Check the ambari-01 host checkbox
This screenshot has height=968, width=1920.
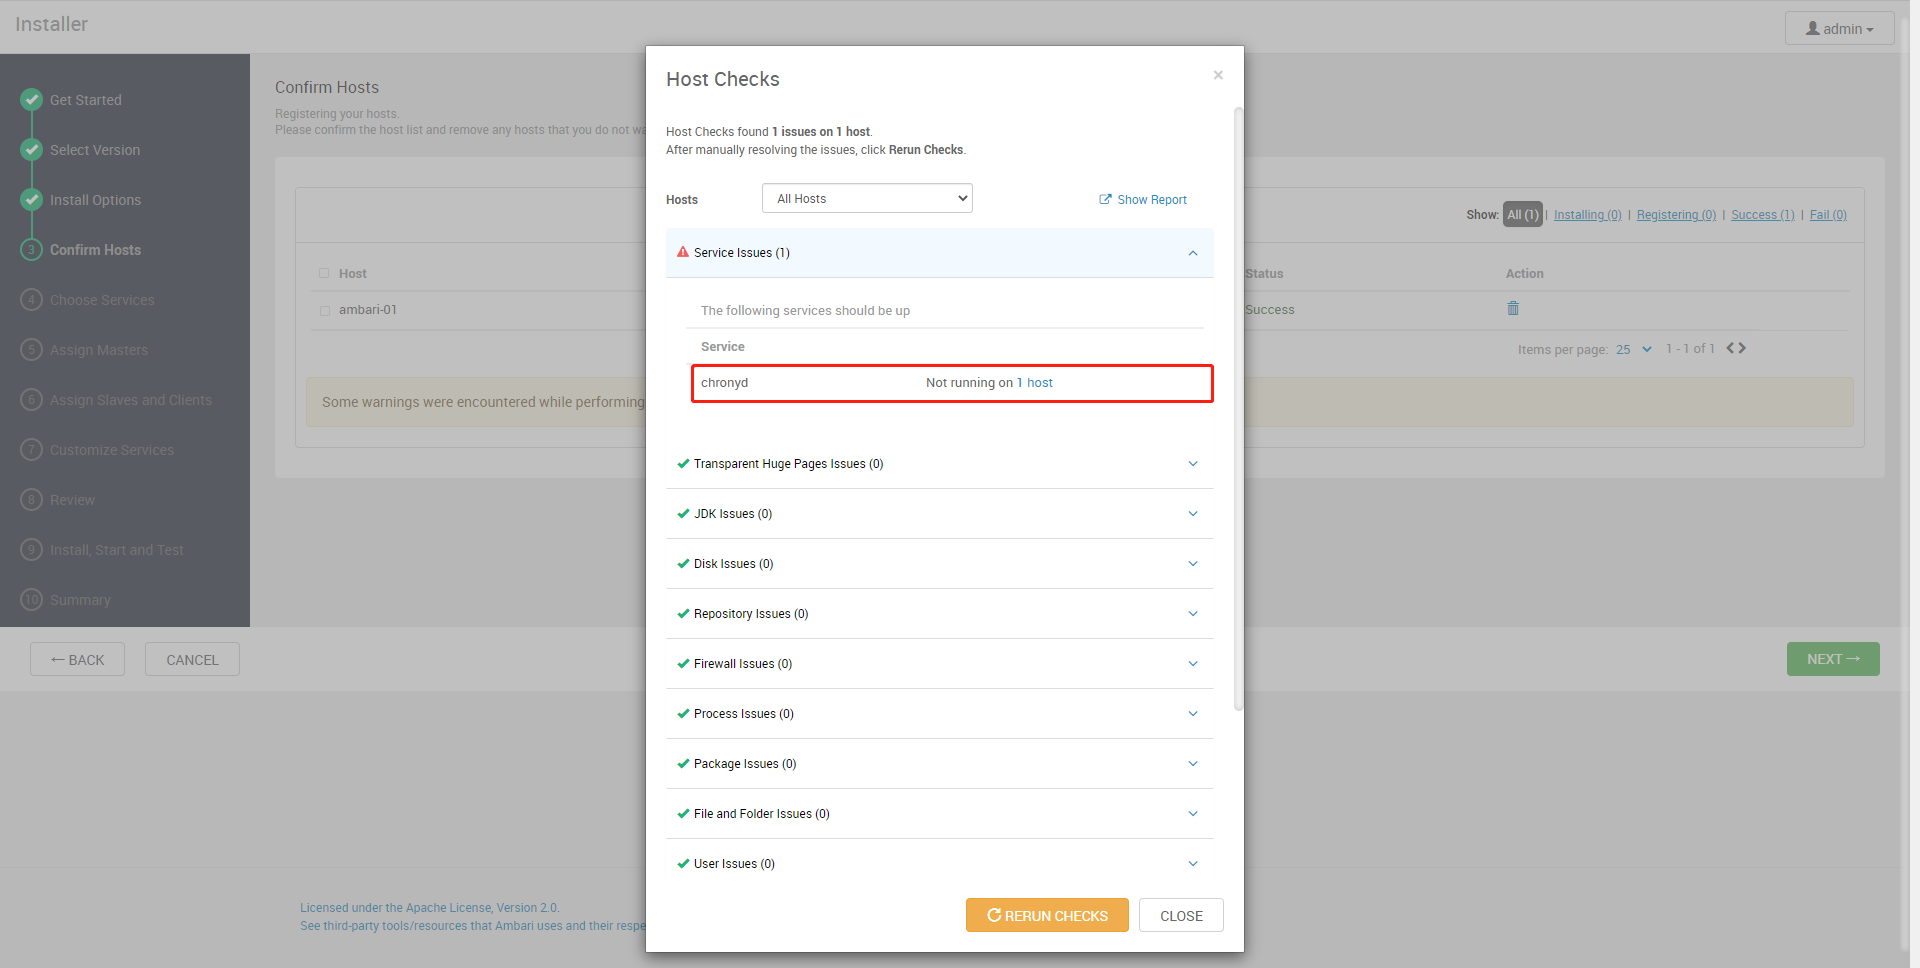coord(325,310)
